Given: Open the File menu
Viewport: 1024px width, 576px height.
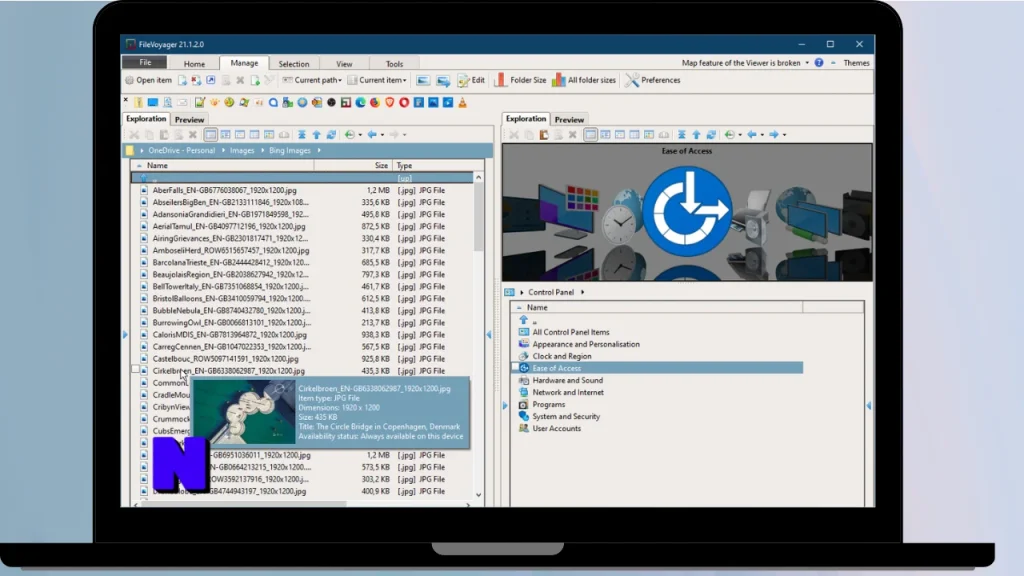Looking at the screenshot, I should point(145,63).
